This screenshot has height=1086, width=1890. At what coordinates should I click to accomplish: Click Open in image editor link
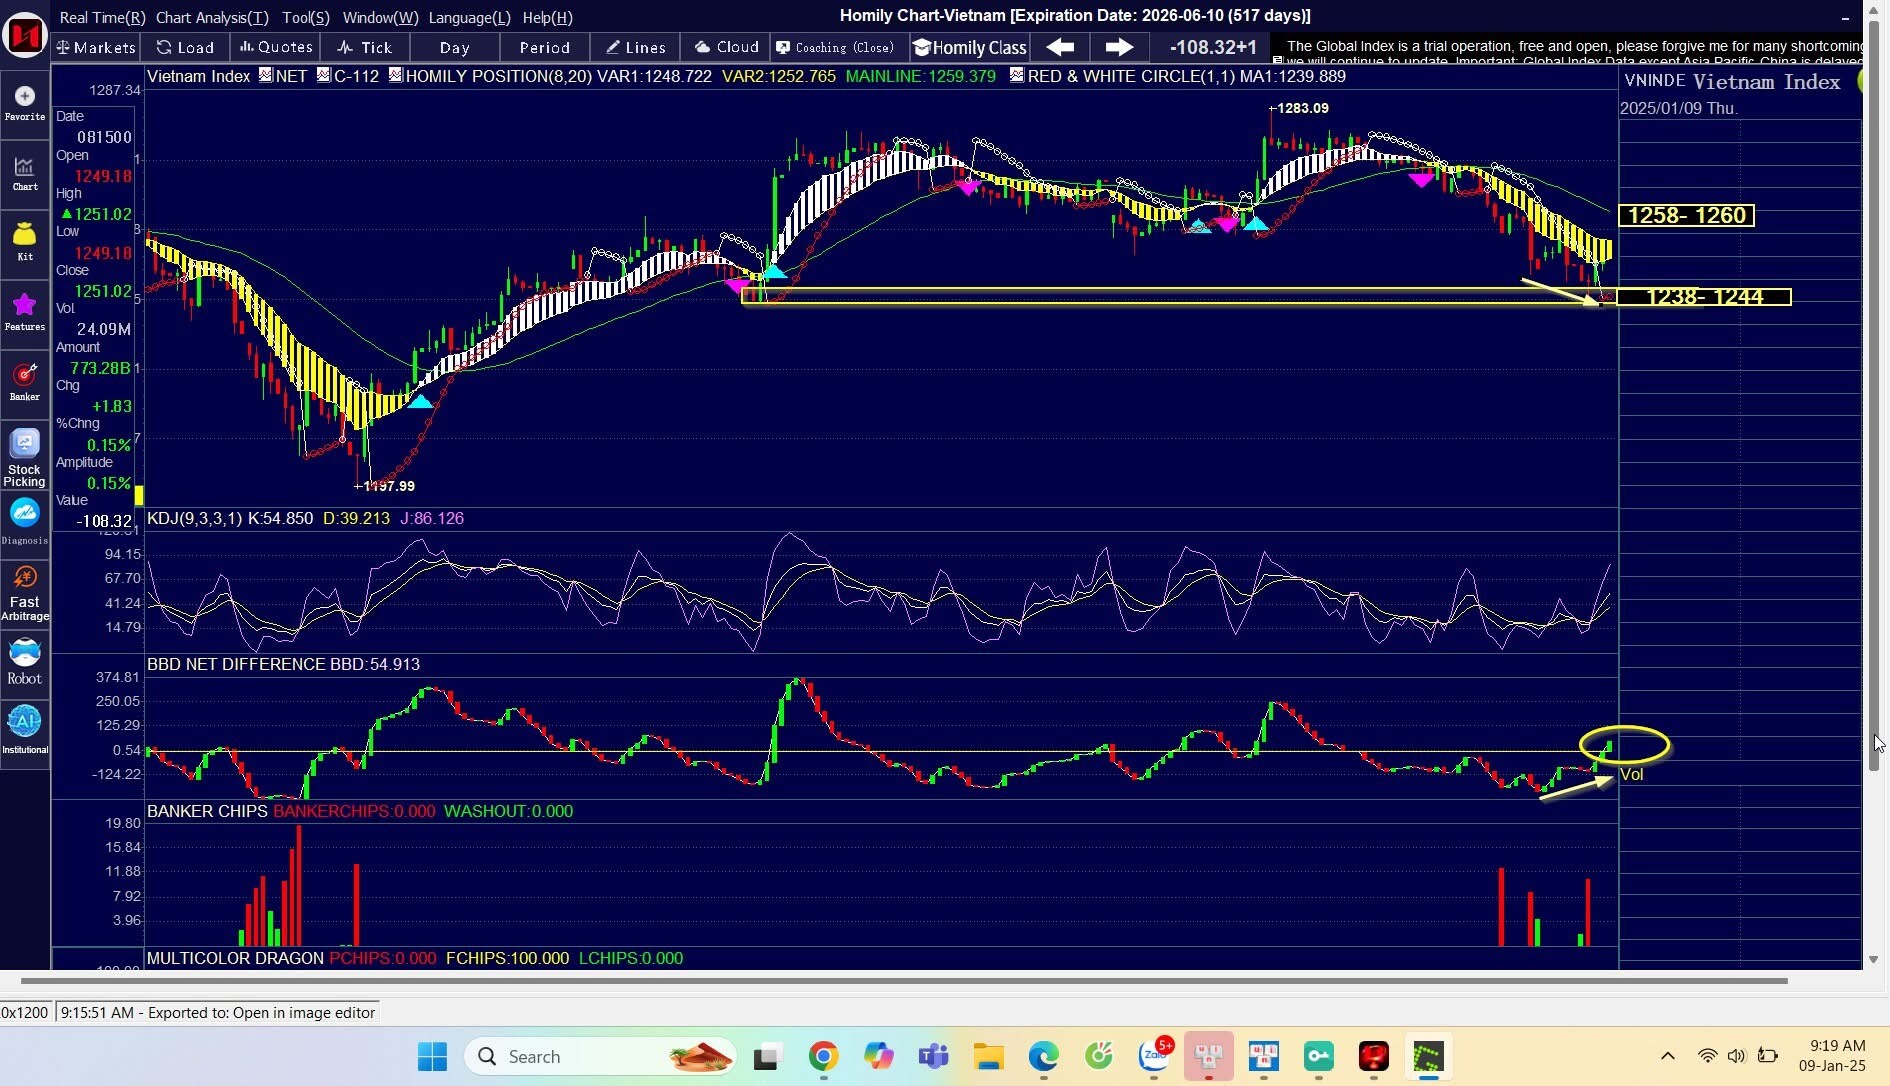(x=304, y=1013)
